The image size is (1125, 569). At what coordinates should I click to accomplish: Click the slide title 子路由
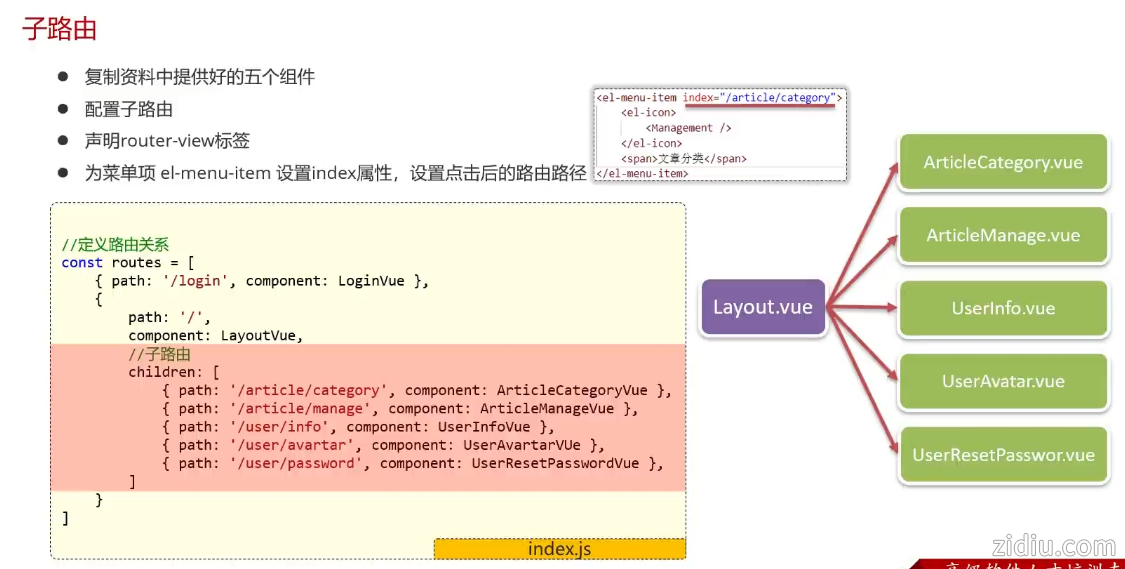click(60, 29)
